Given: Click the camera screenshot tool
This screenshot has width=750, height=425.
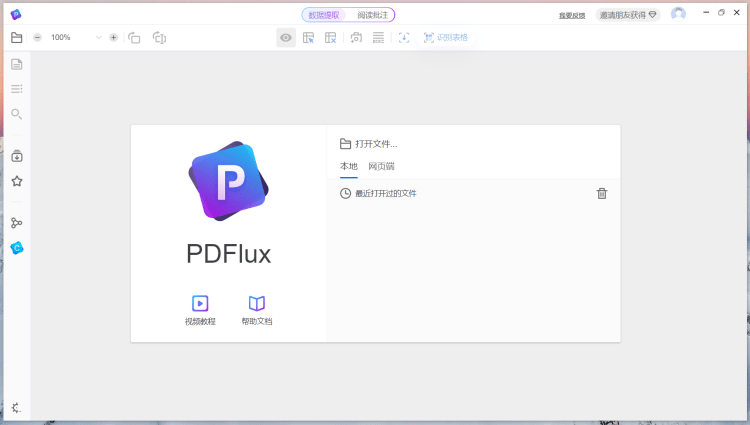Looking at the screenshot, I should [x=356, y=38].
